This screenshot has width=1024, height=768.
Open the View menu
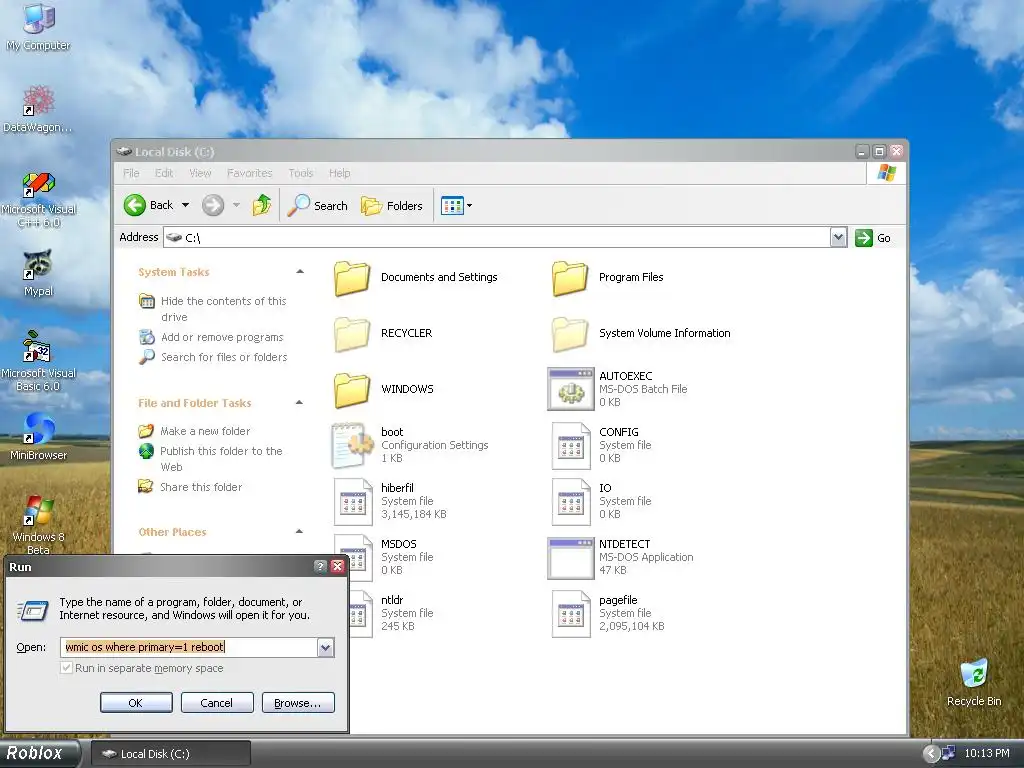point(200,173)
